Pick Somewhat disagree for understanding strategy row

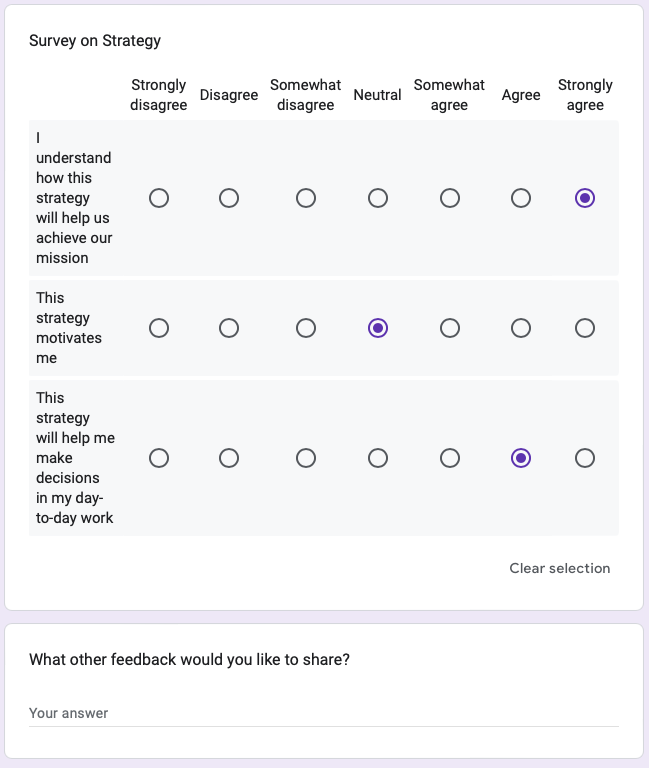point(306,198)
